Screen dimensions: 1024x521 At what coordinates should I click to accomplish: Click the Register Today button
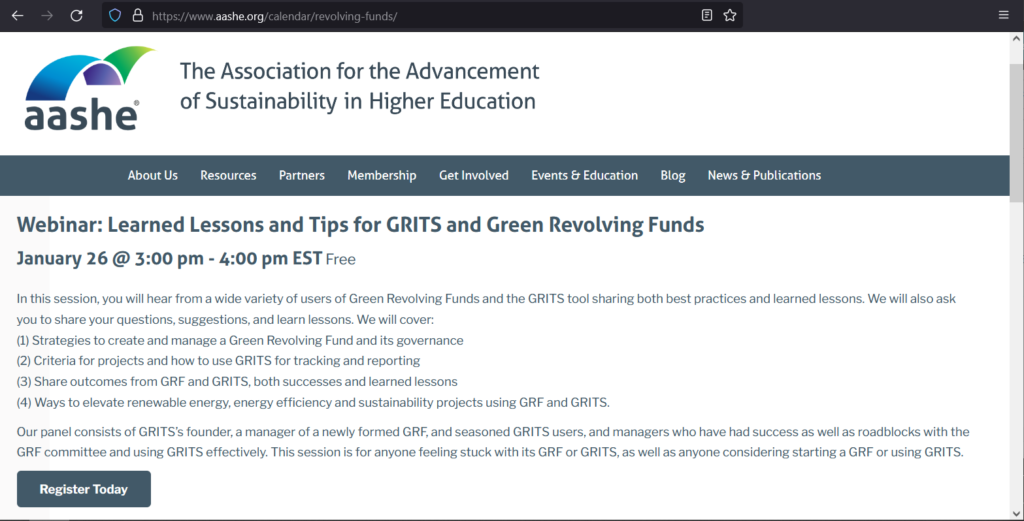[84, 489]
